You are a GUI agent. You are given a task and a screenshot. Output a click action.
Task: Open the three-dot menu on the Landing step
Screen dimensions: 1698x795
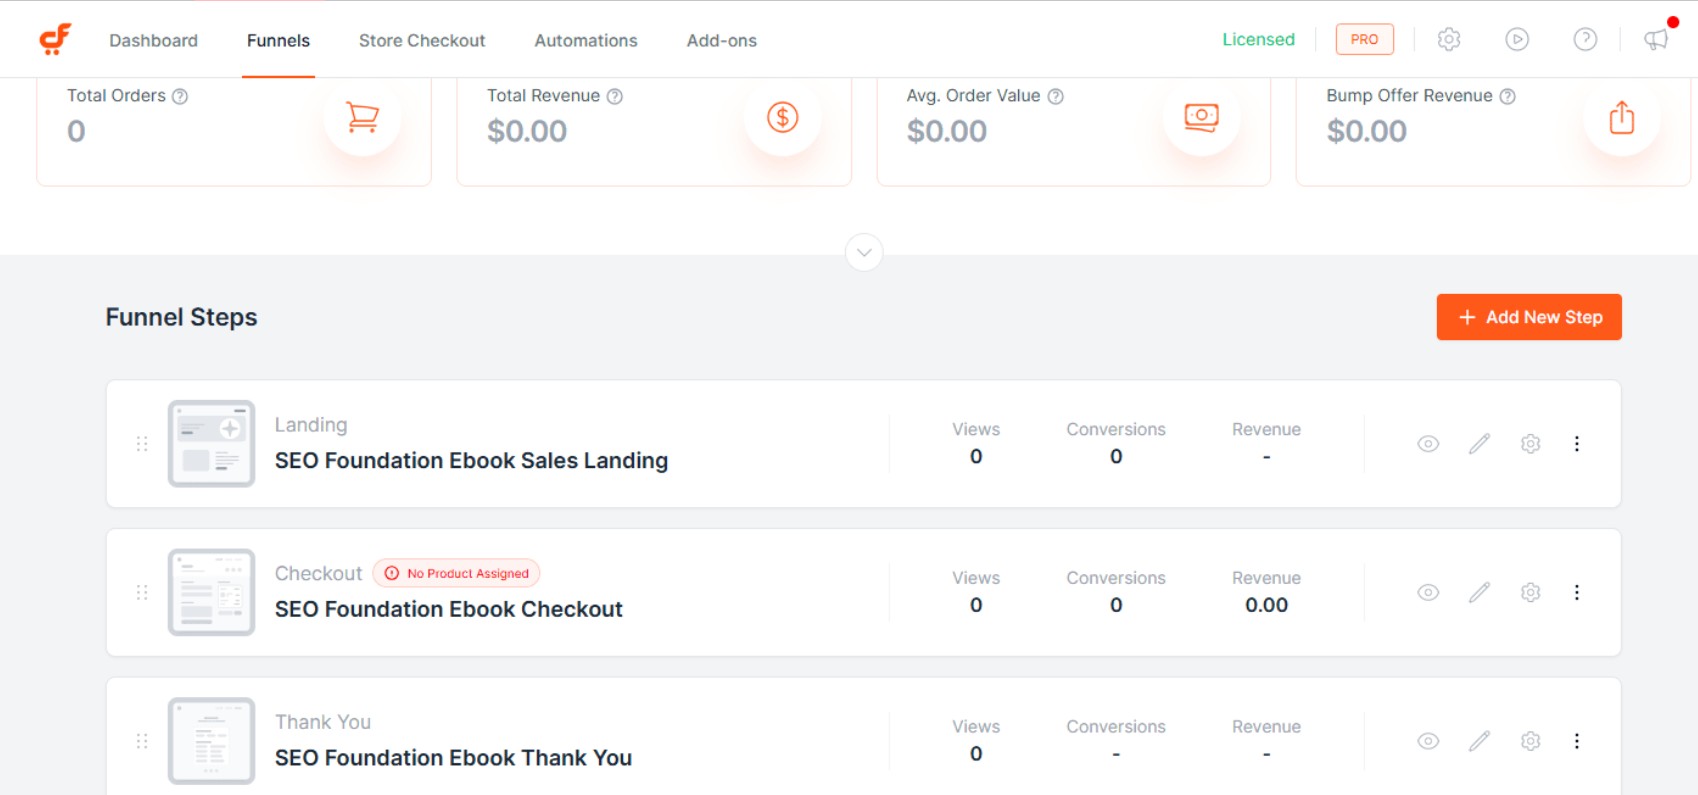pyautogui.click(x=1577, y=443)
